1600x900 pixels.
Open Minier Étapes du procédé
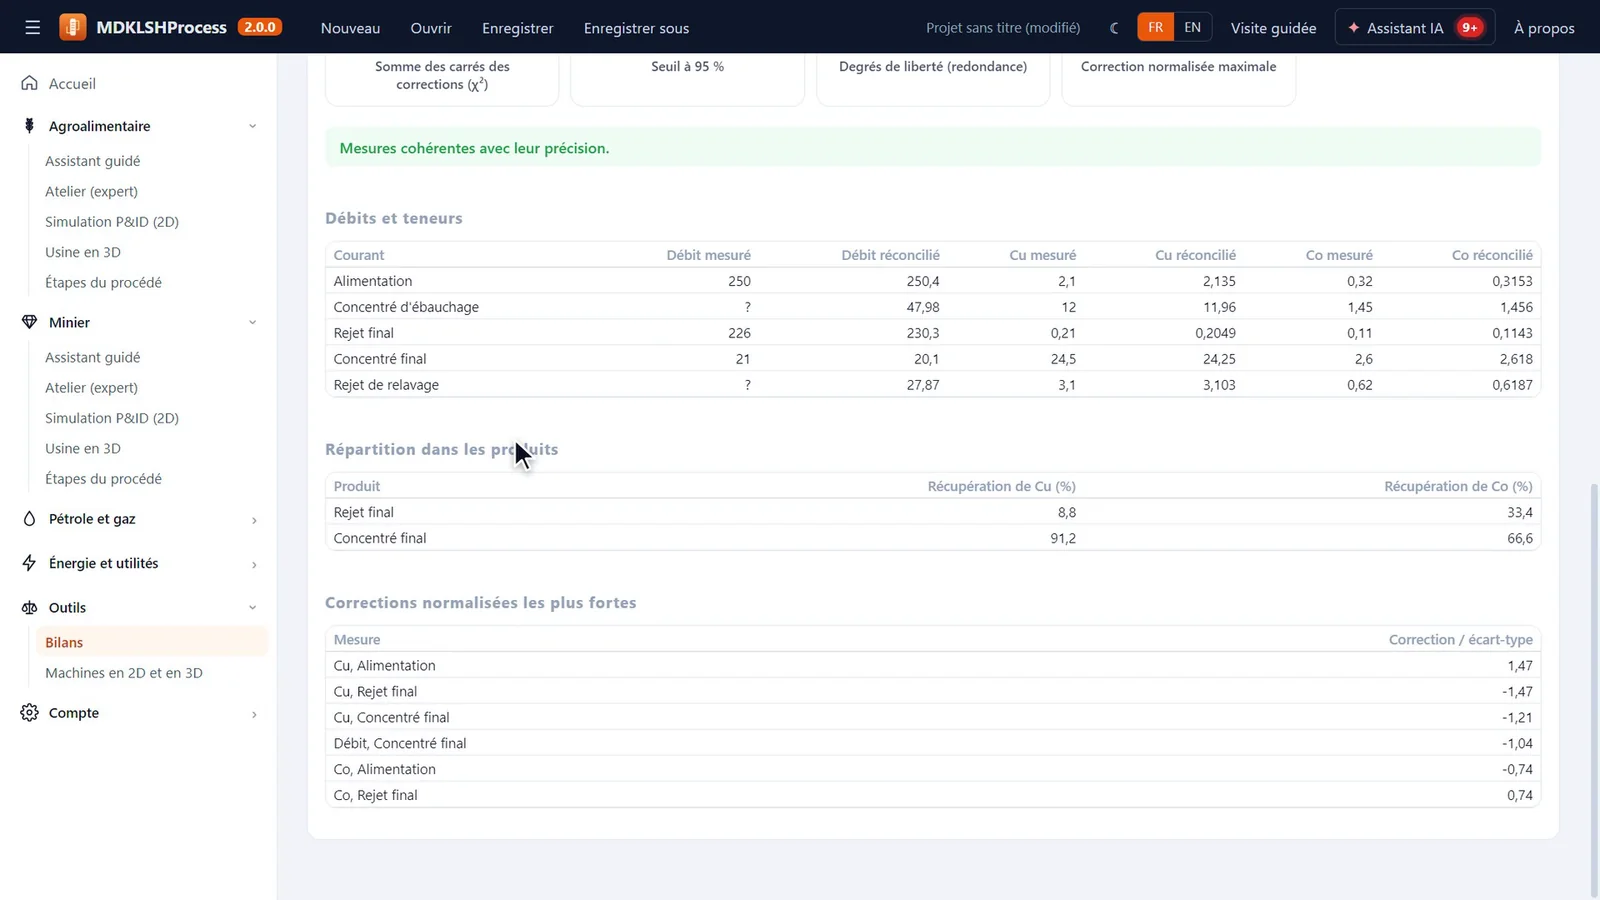coord(103,479)
